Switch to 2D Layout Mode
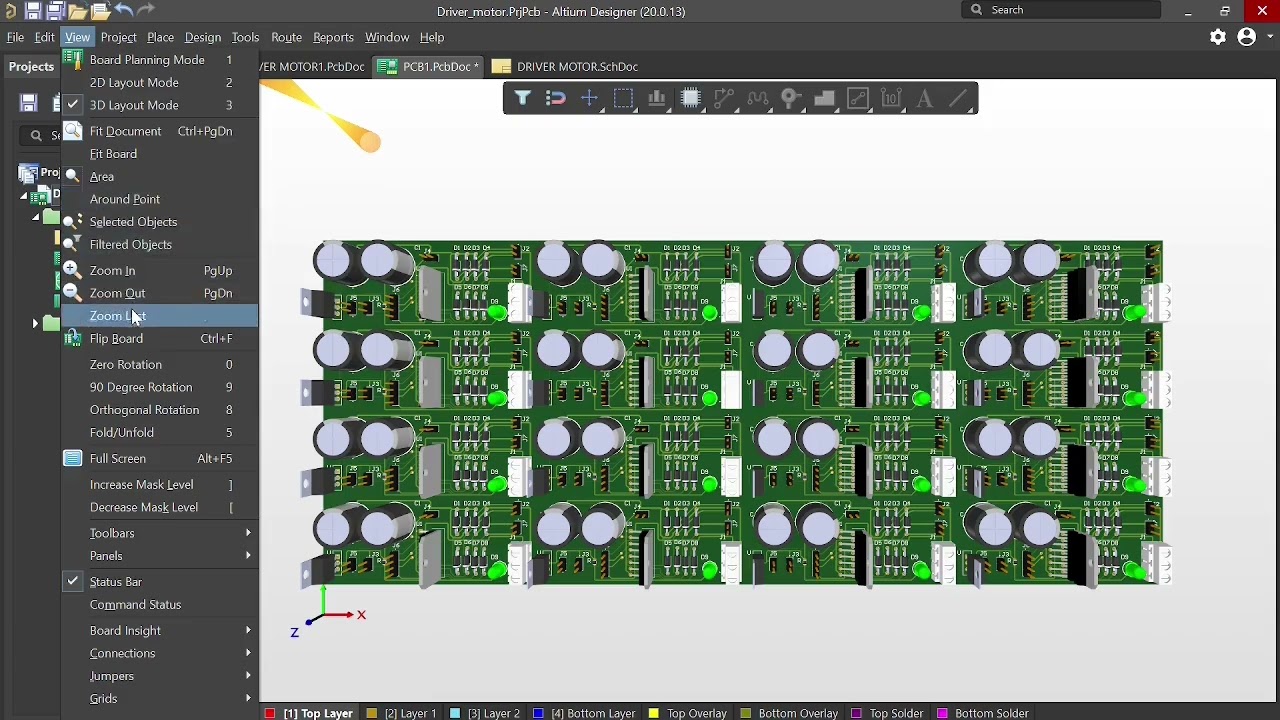The image size is (1280, 720). tap(160, 83)
